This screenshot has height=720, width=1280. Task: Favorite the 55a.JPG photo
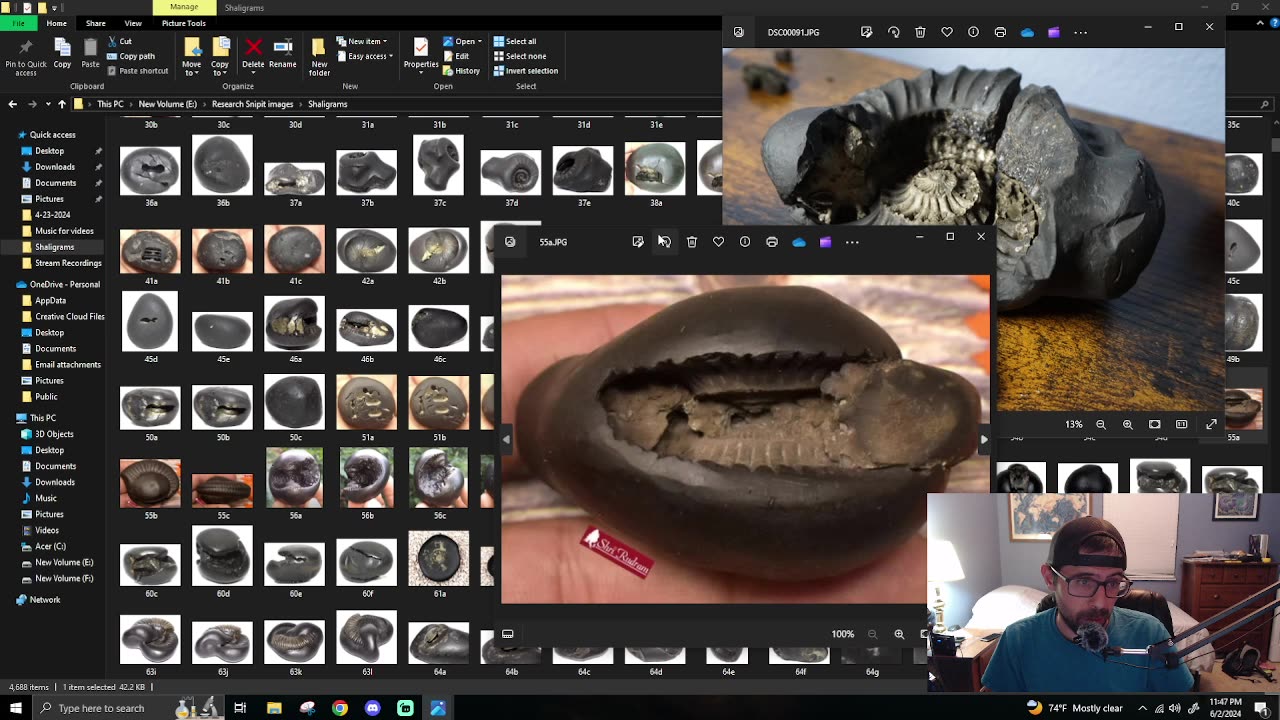(x=718, y=242)
